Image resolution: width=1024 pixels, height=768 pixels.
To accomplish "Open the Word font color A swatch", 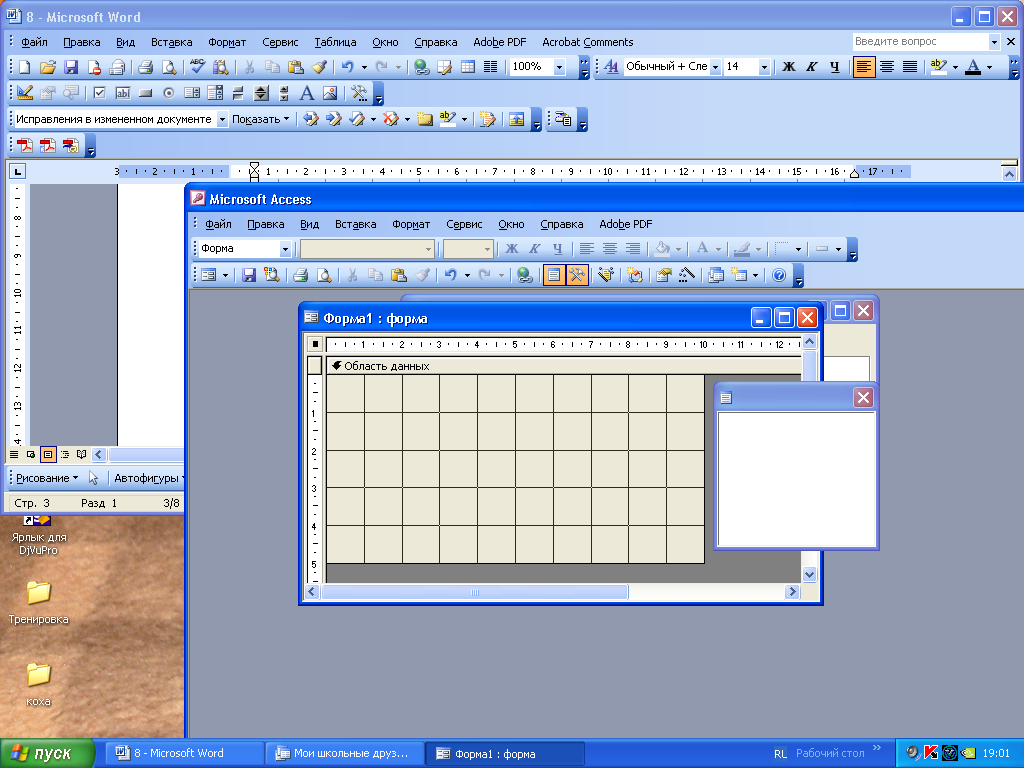I will pyautogui.click(x=973, y=67).
